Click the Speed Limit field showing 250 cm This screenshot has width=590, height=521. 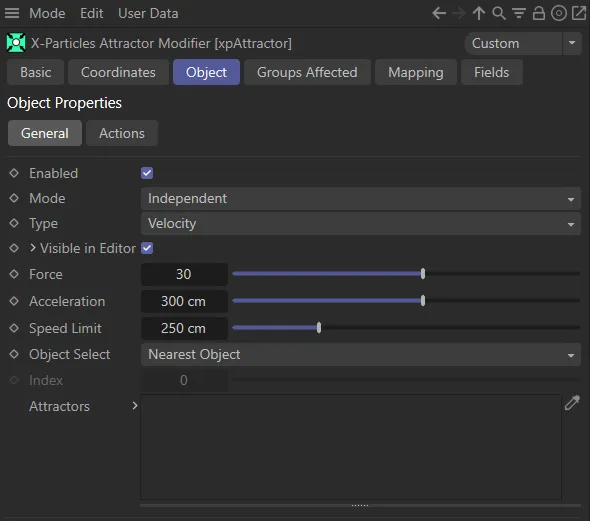pyautogui.click(x=184, y=328)
